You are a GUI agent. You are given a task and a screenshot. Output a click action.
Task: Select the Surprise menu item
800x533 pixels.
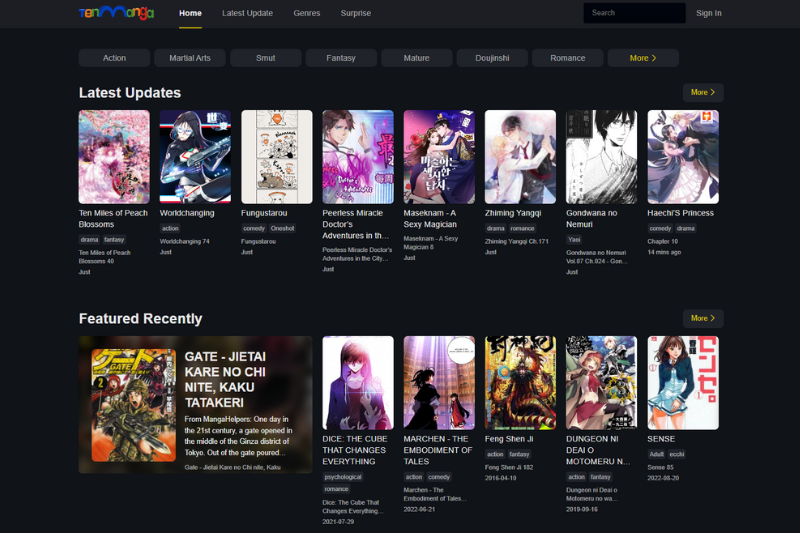(356, 13)
